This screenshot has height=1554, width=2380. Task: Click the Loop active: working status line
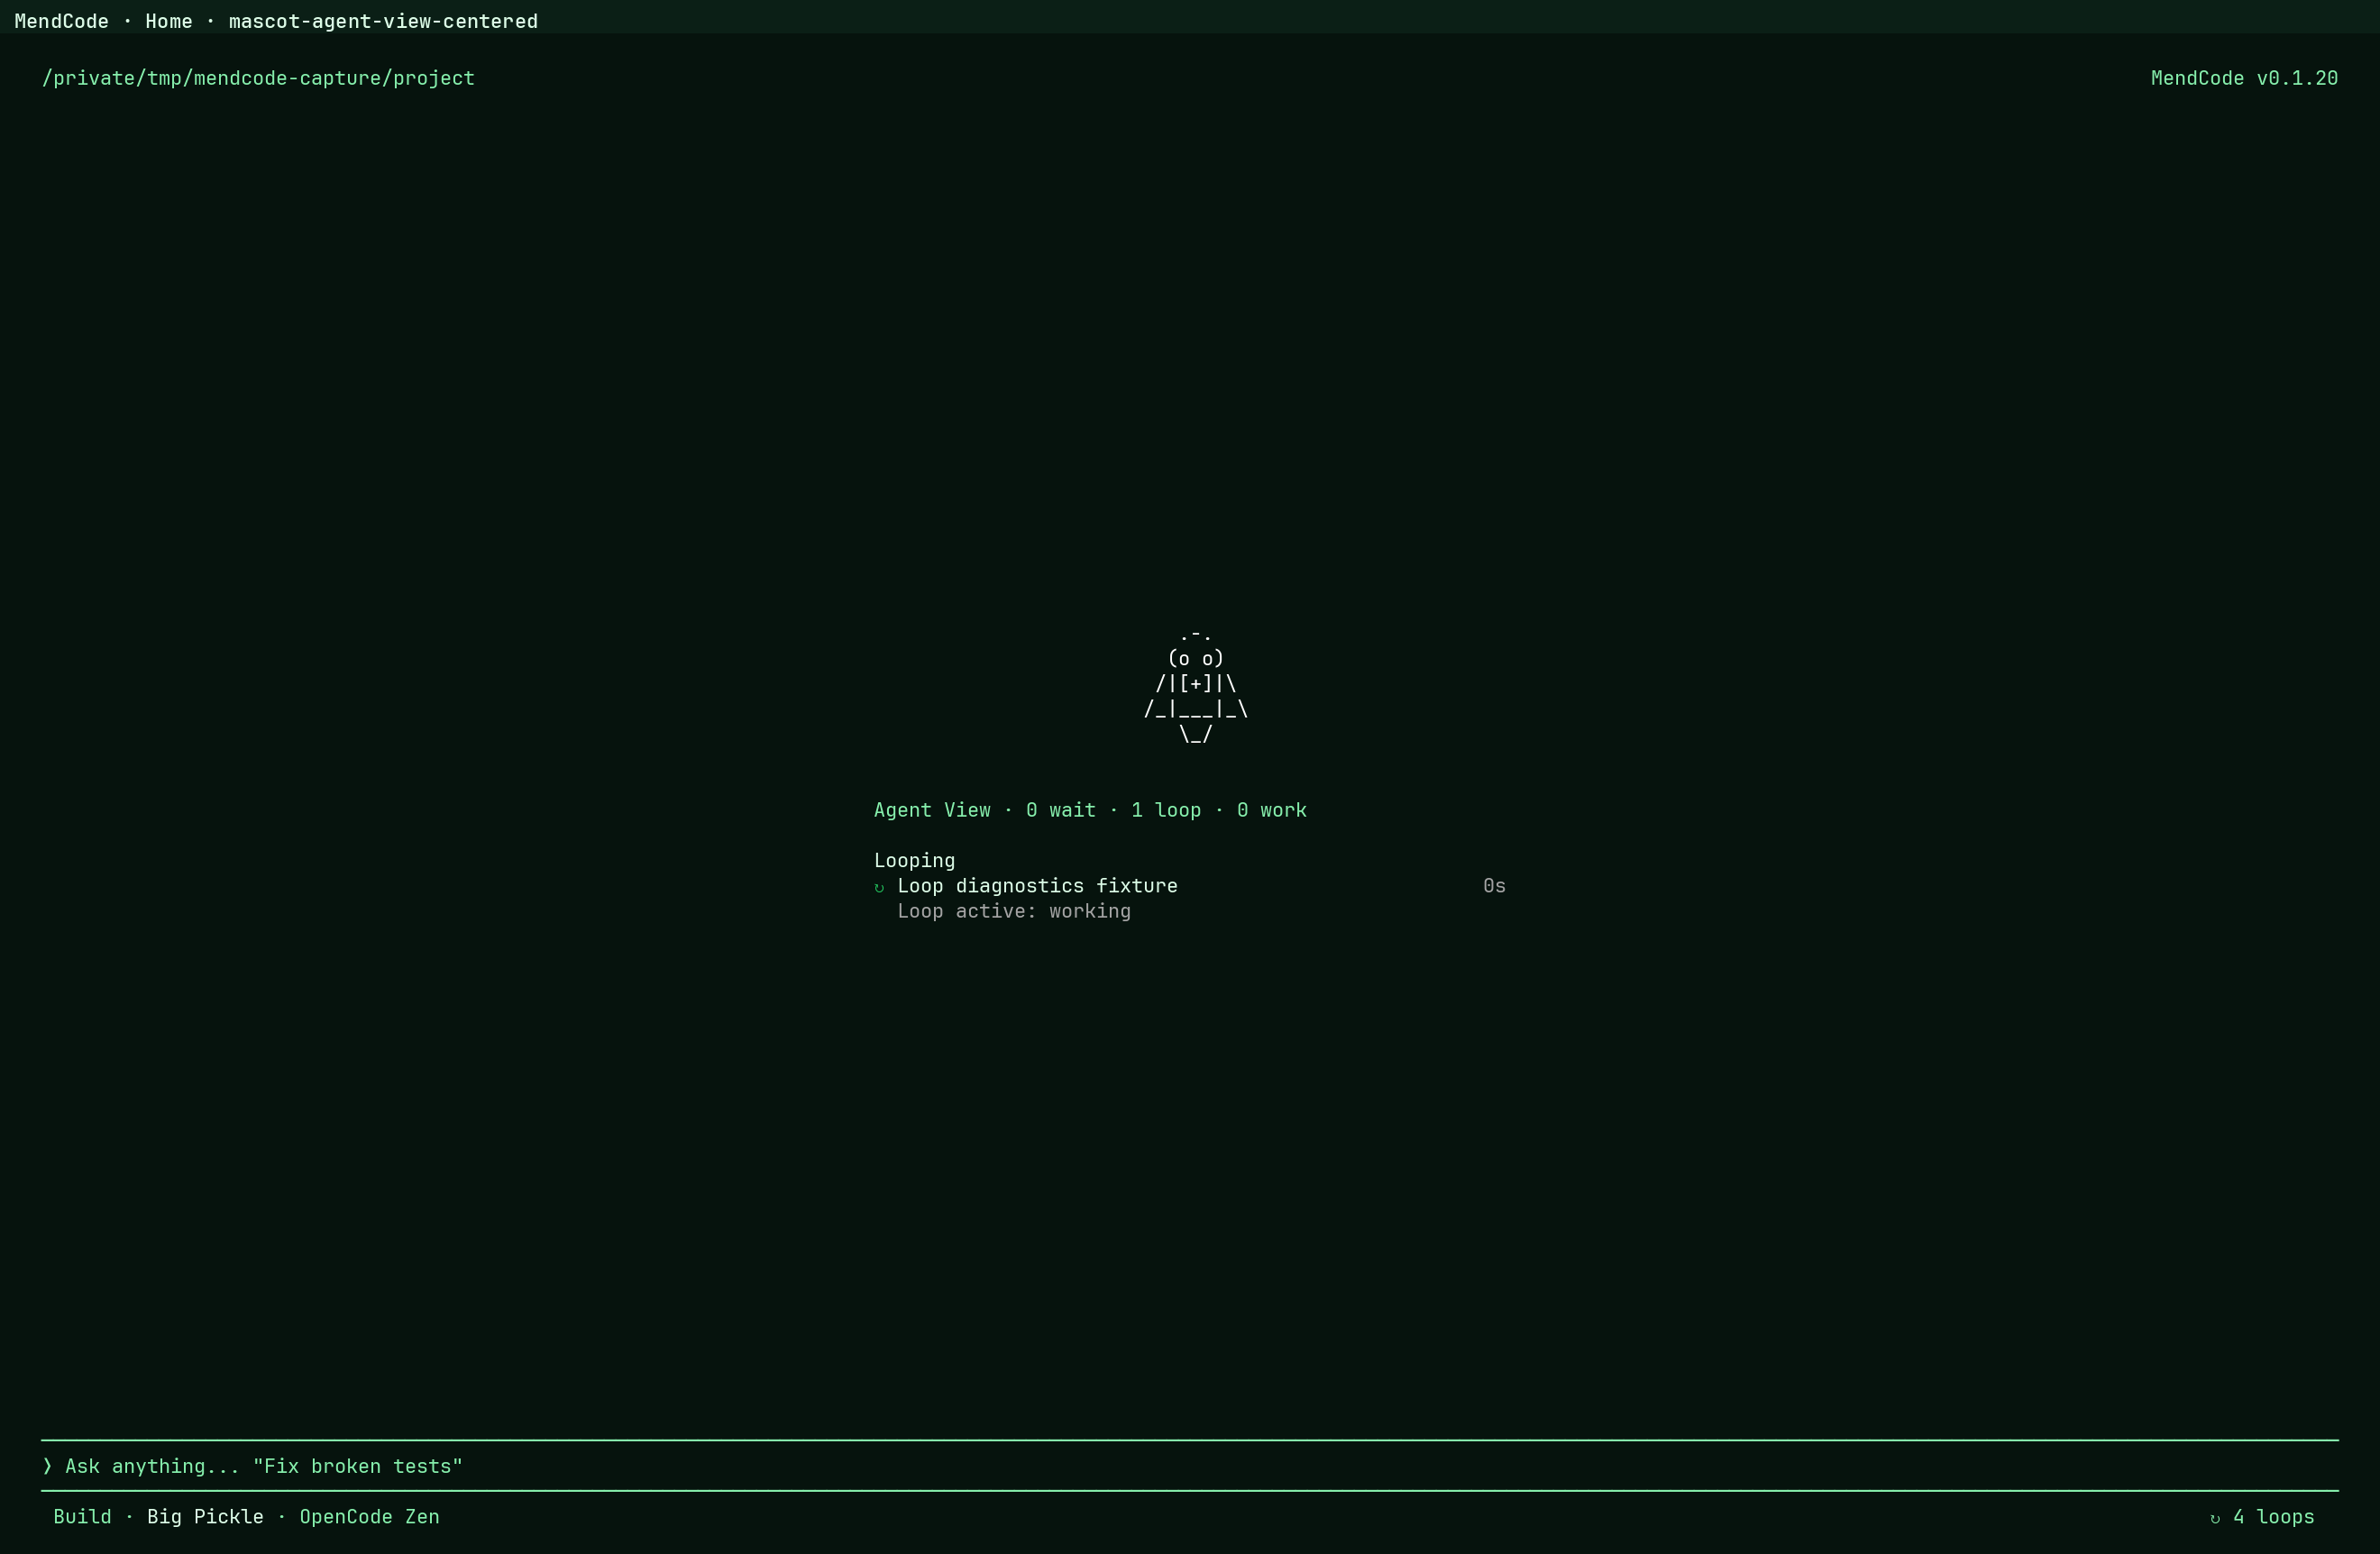click(x=1014, y=911)
